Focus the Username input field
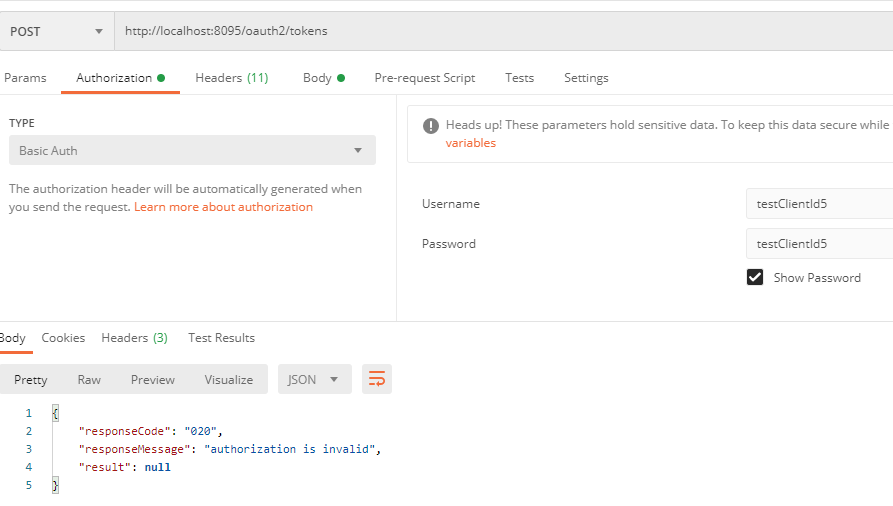Viewport: 893px width, 506px height. [820, 204]
